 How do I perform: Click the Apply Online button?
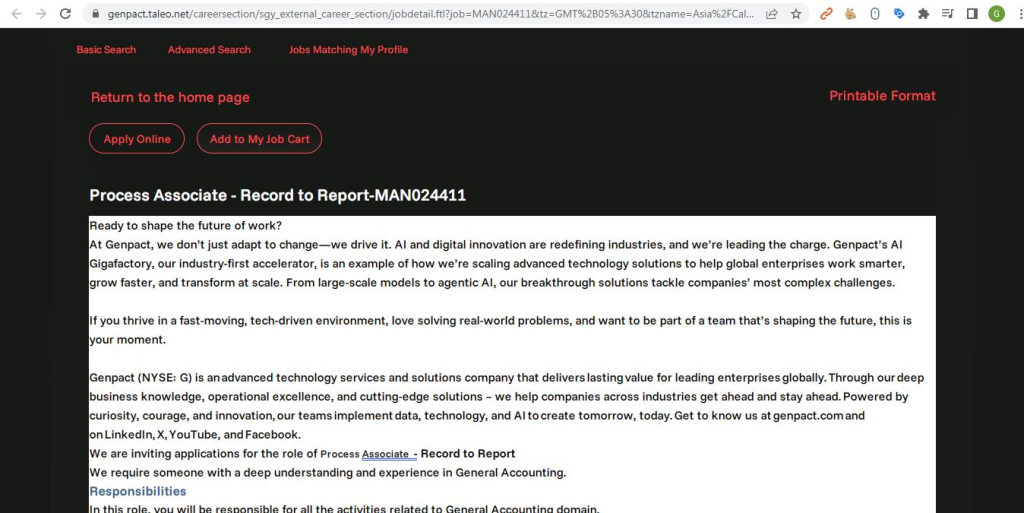click(136, 138)
